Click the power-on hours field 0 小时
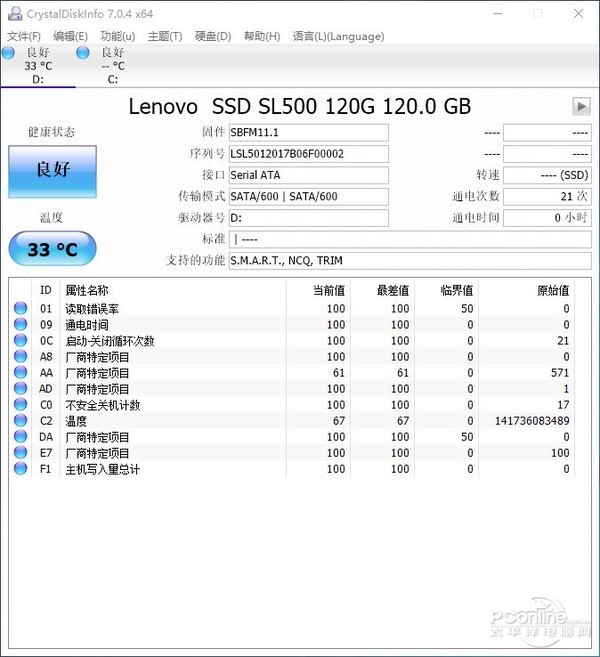Viewport: 600px width, 657px height. coord(547,218)
